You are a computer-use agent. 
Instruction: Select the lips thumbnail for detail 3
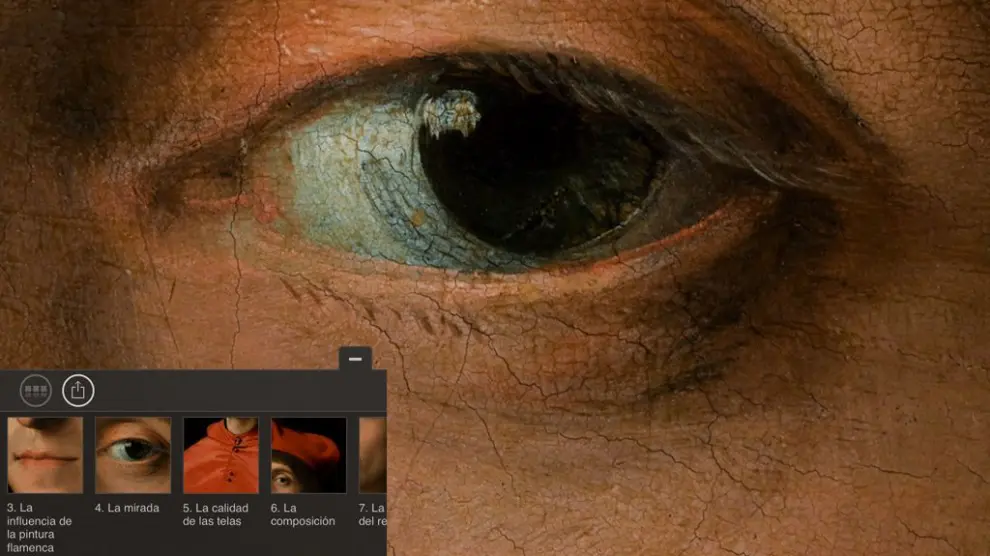coord(45,455)
